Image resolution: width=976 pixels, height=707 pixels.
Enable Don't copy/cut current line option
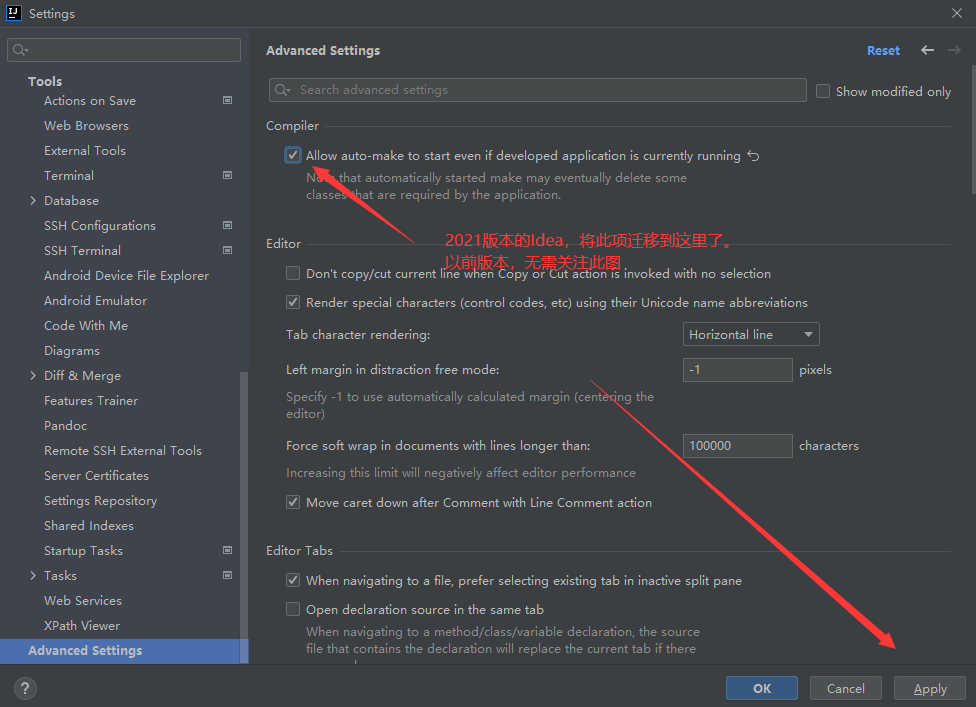293,273
